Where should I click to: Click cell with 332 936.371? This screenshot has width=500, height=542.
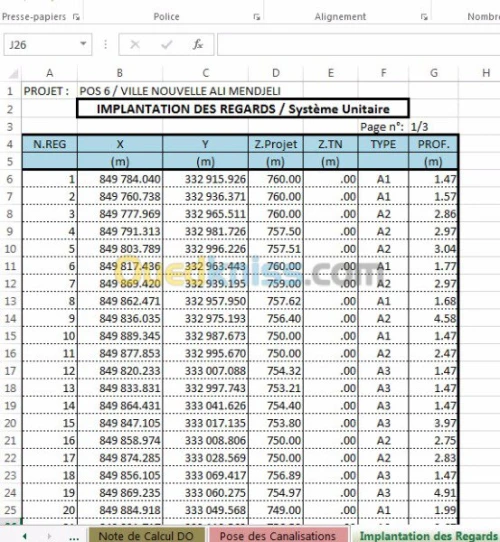tap(205, 197)
